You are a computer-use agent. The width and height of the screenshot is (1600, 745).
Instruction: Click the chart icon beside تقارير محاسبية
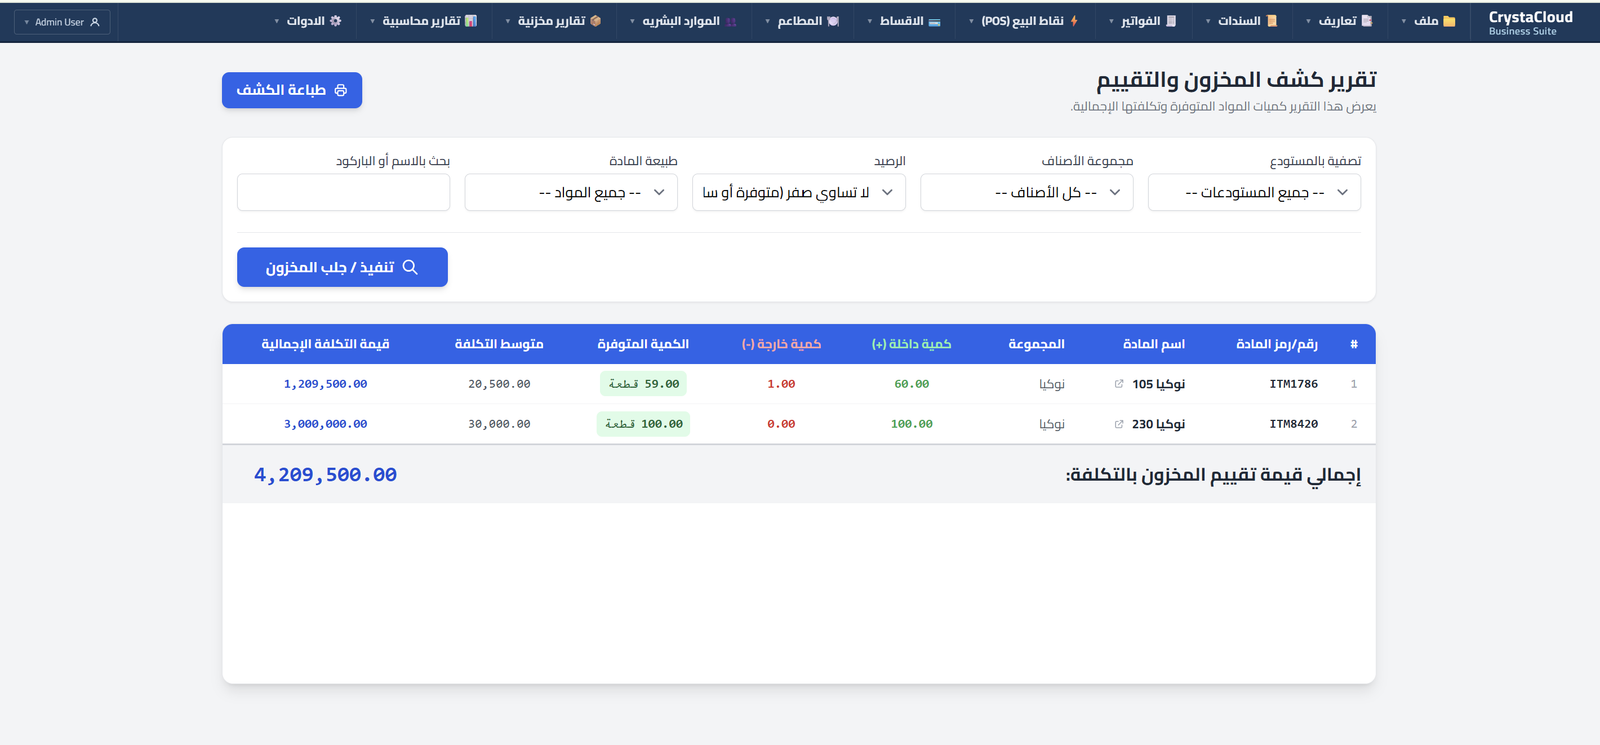[x=471, y=21]
